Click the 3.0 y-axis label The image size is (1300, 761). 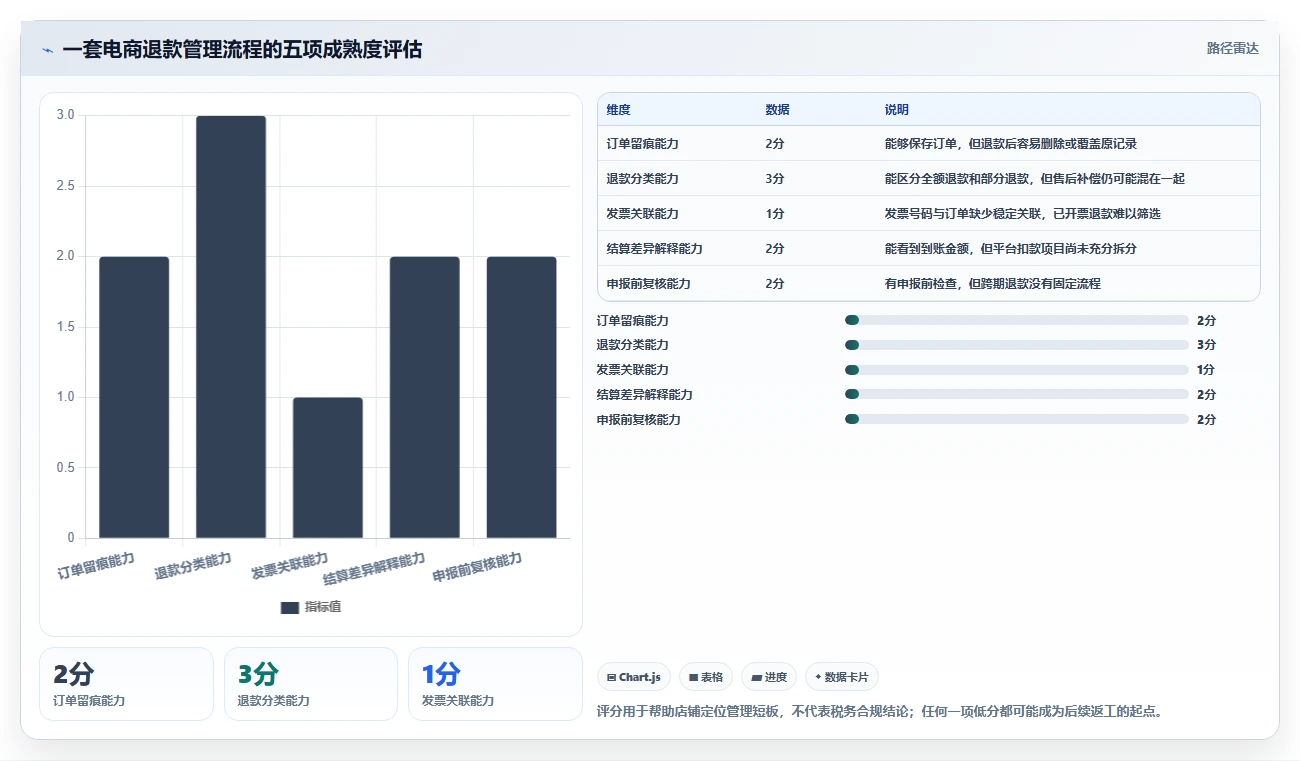[66, 115]
